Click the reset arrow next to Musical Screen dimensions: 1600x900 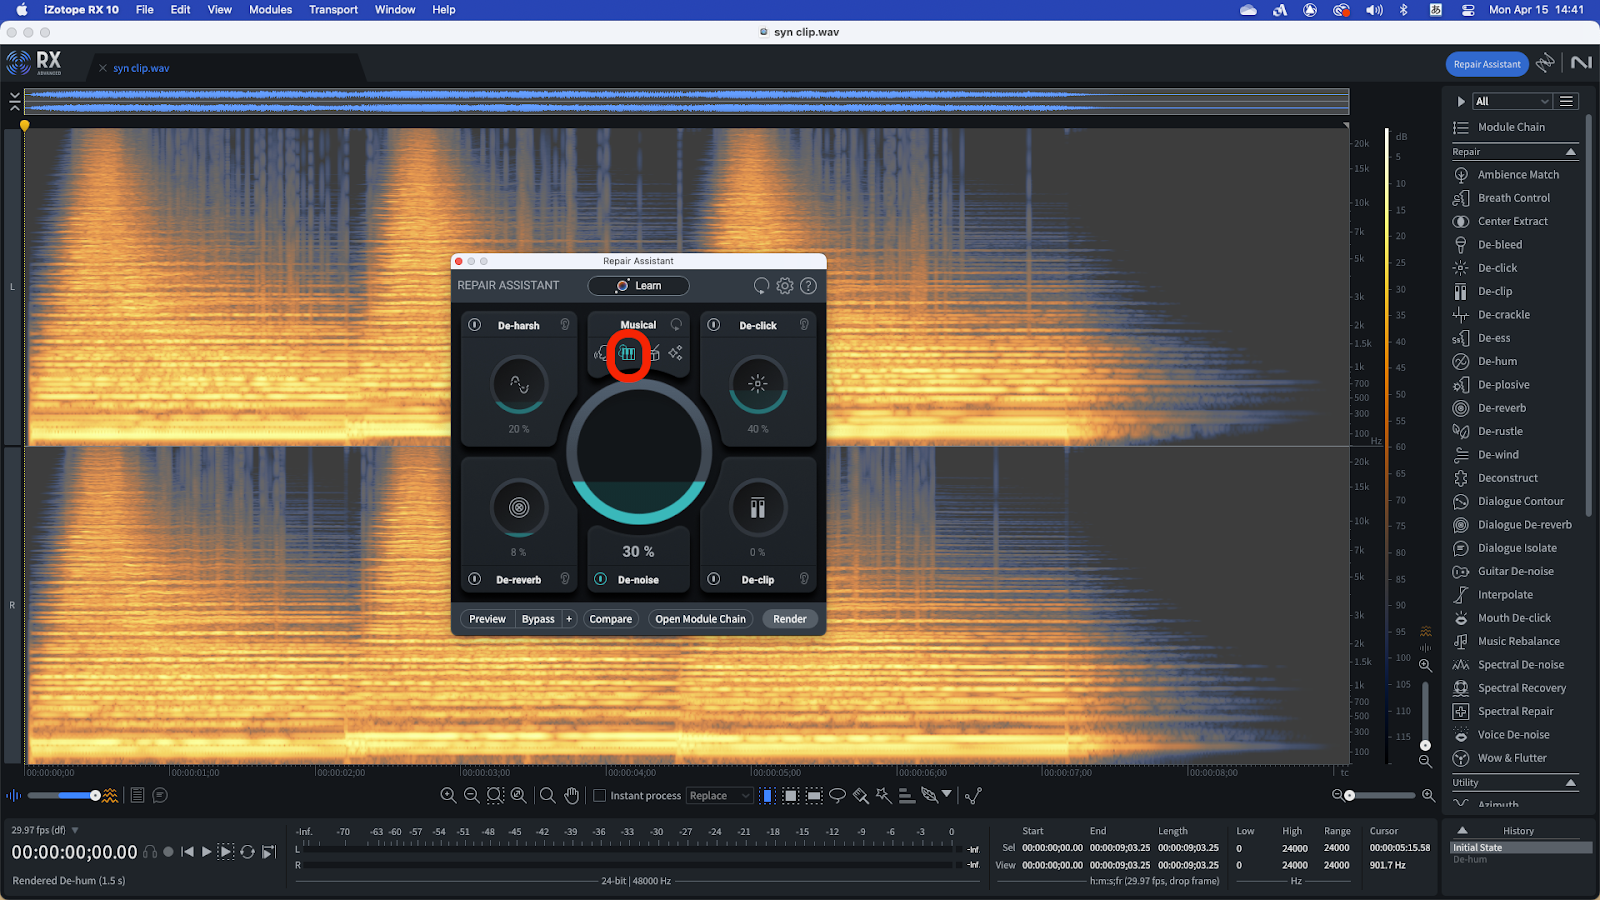(x=676, y=325)
